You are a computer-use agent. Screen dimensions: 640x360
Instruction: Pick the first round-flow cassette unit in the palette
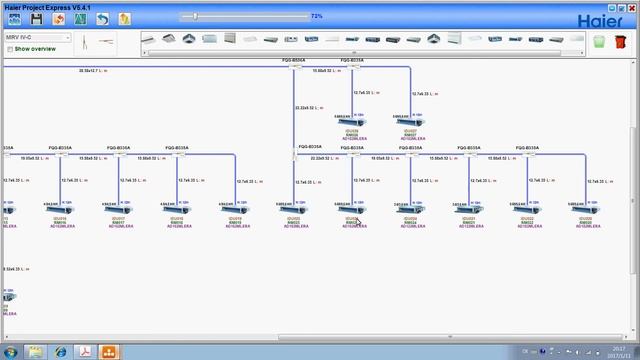189,39
